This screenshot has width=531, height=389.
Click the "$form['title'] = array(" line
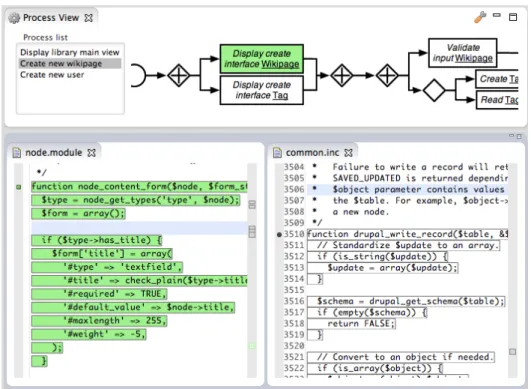coord(102,254)
